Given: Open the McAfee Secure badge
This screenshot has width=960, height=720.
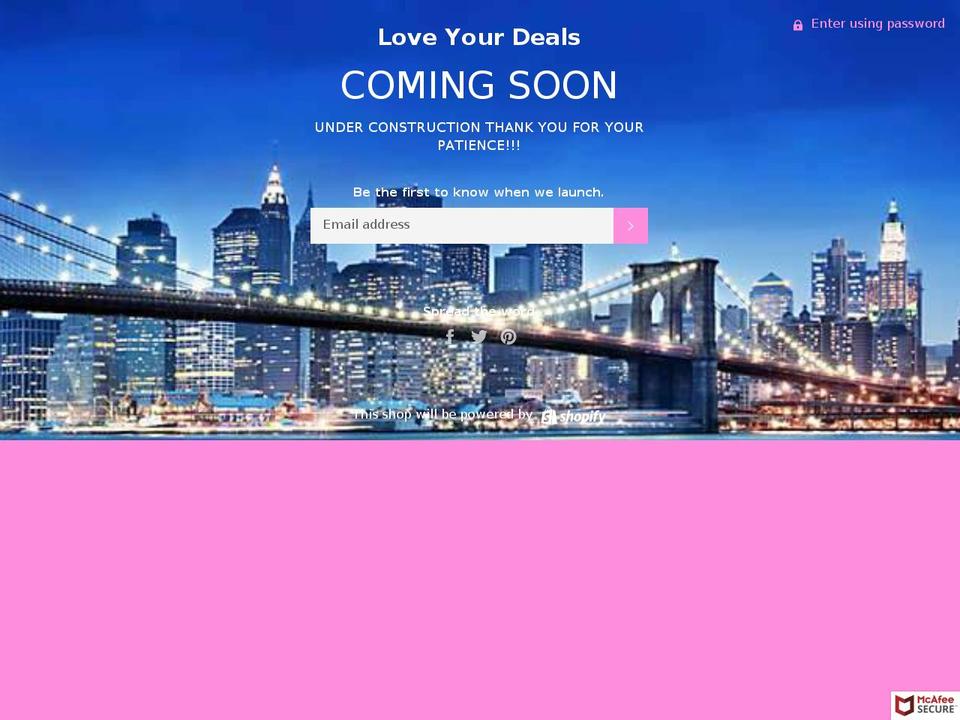Looking at the screenshot, I should (x=926, y=705).
